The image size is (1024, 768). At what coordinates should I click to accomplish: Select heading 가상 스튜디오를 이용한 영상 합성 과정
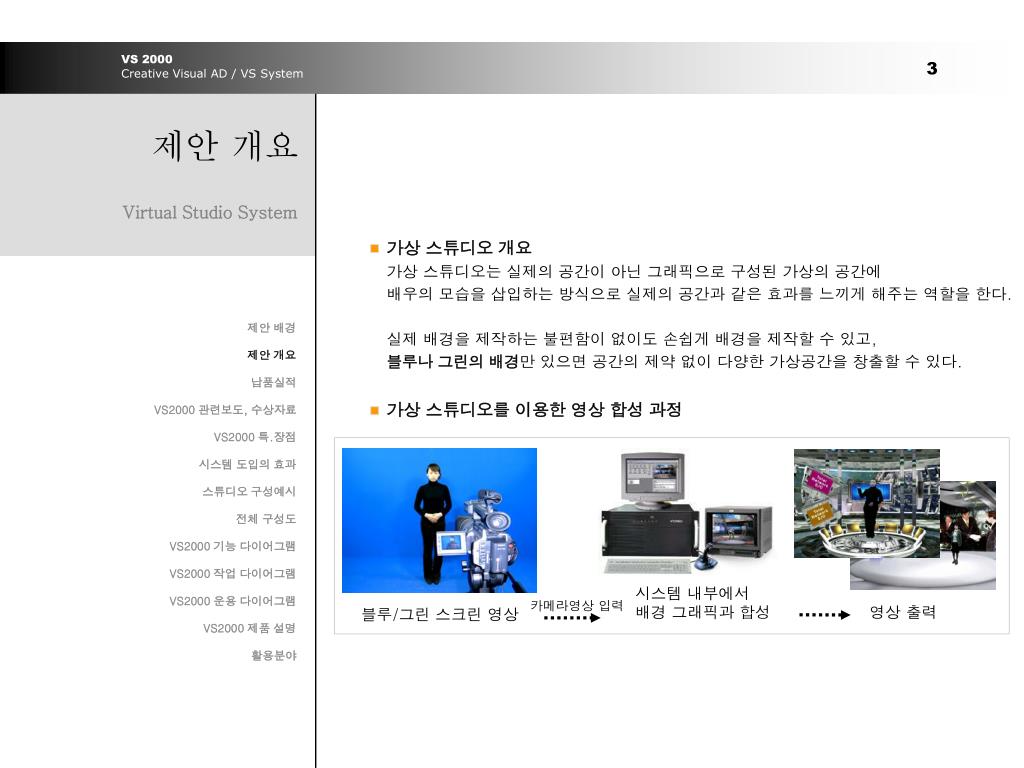click(x=534, y=409)
